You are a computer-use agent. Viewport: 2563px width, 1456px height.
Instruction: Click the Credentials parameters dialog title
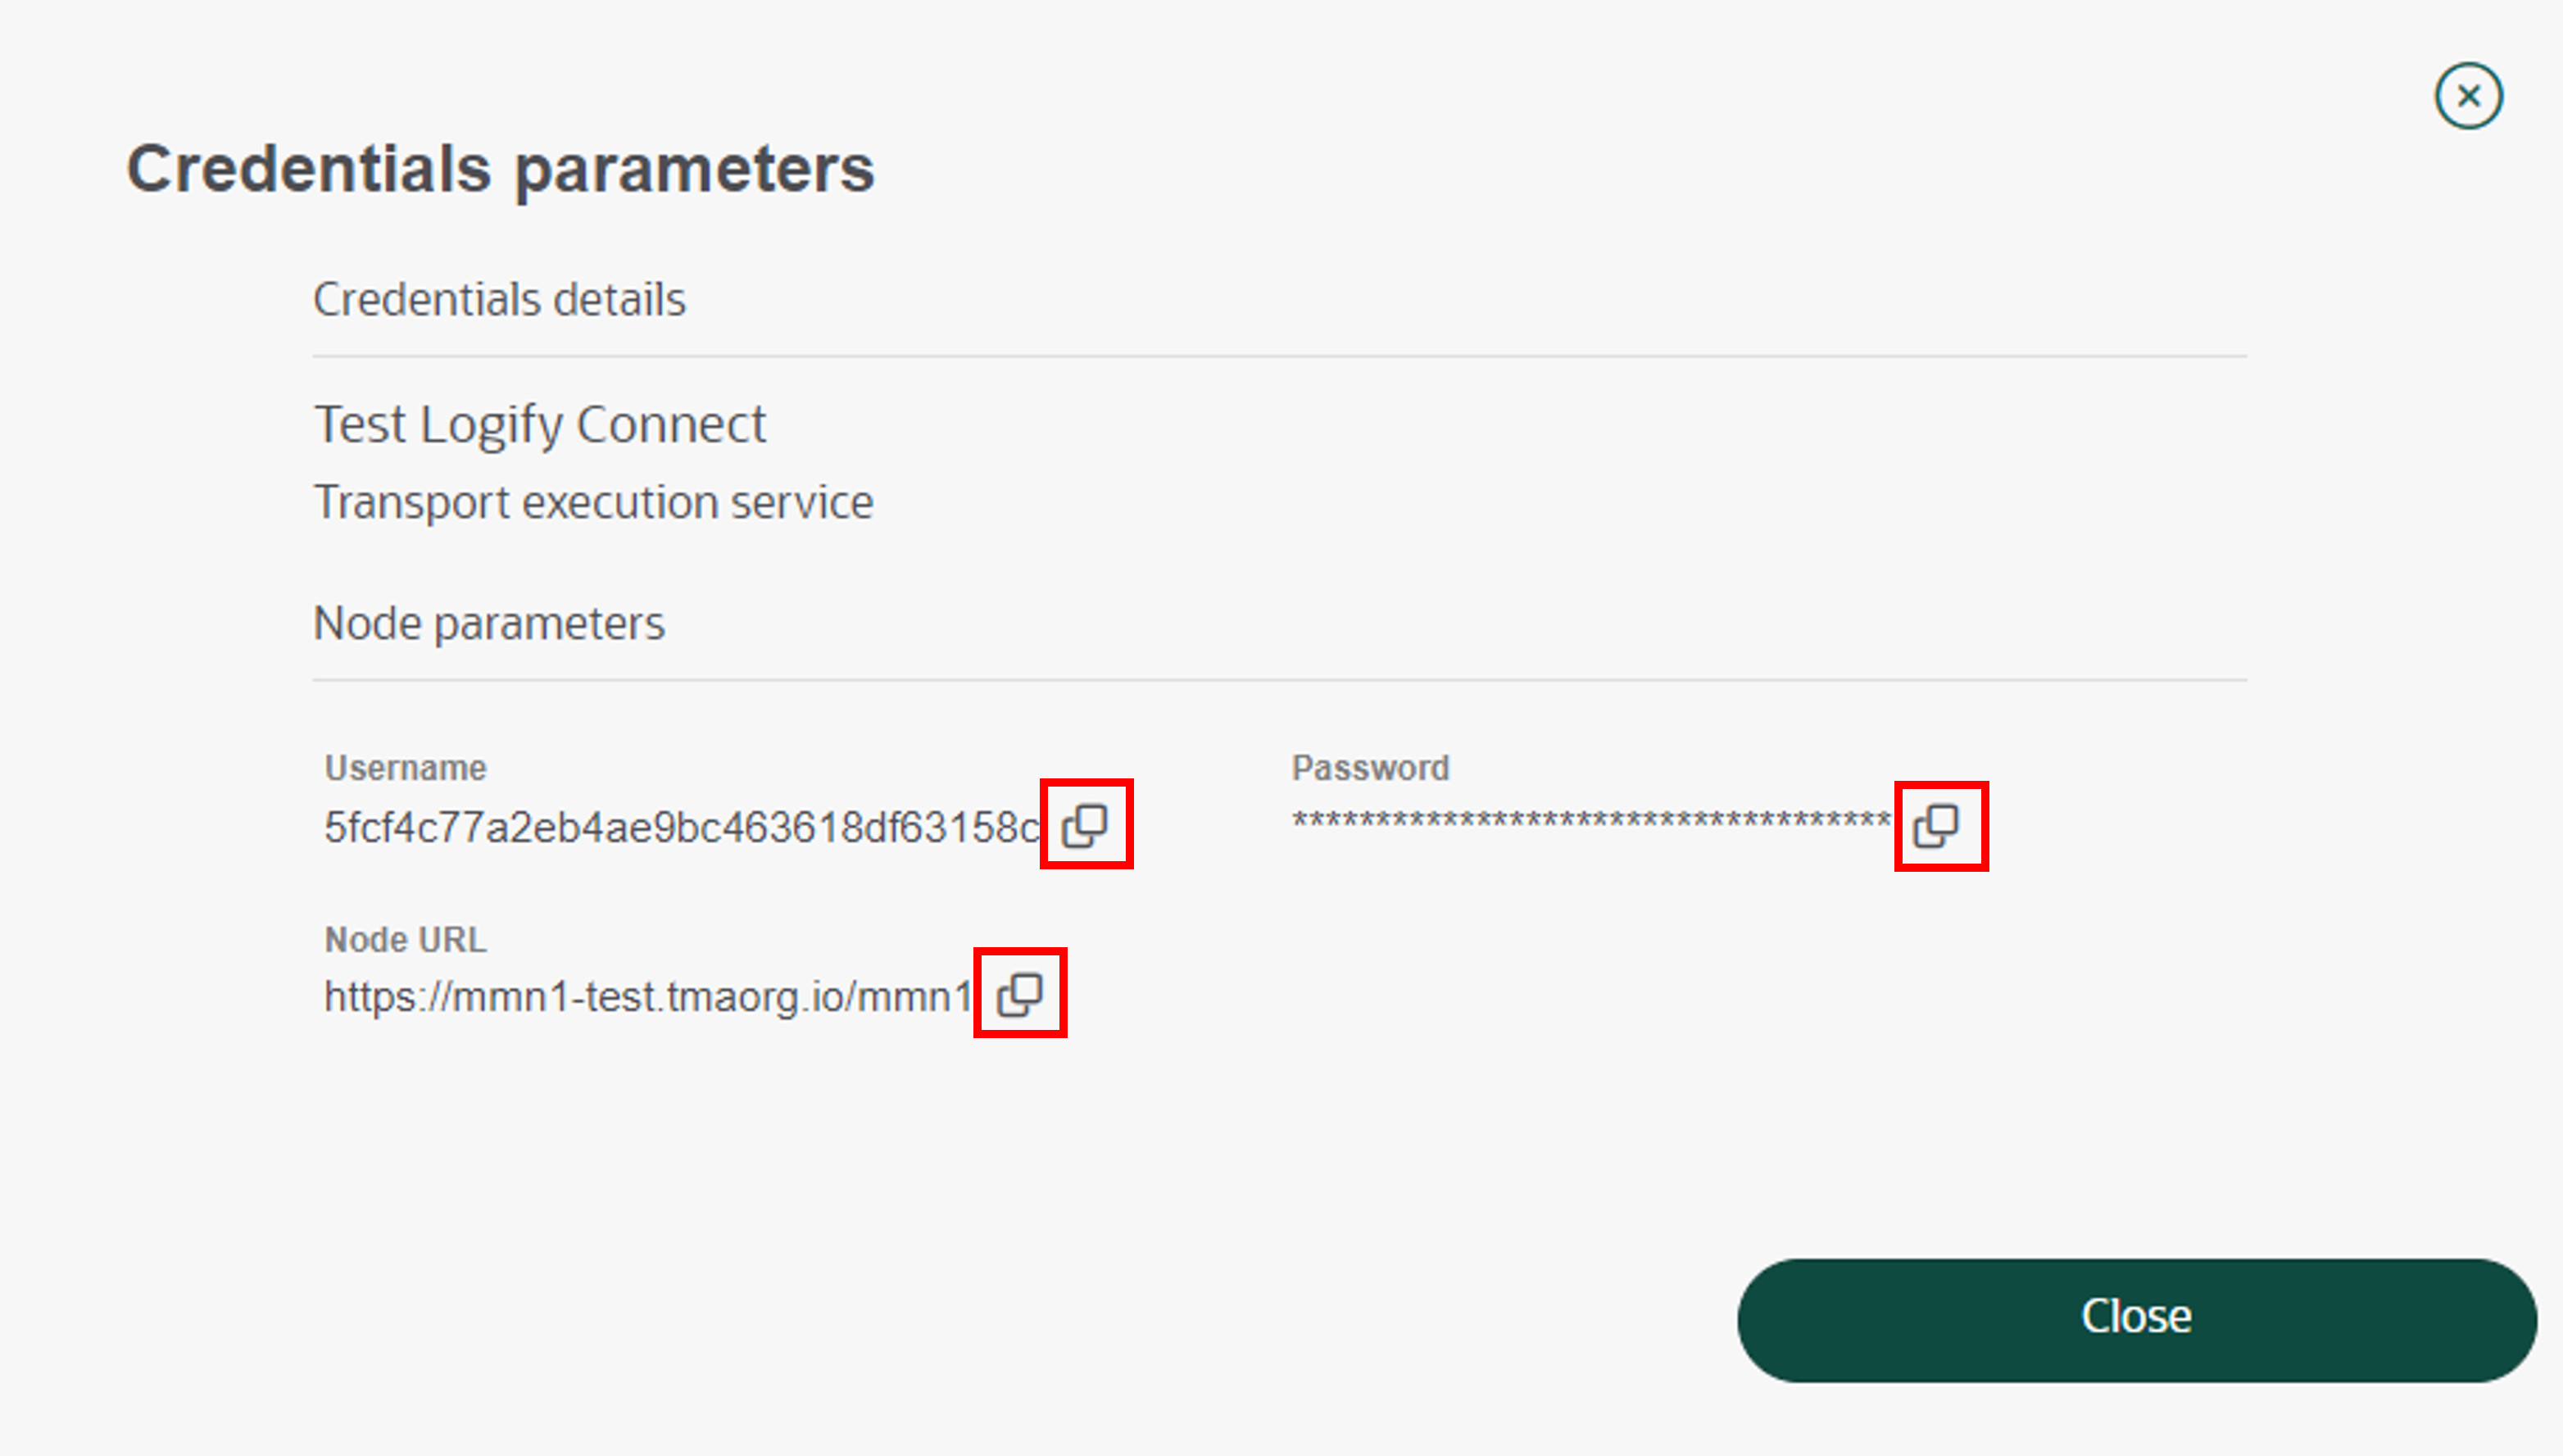[500, 169]
